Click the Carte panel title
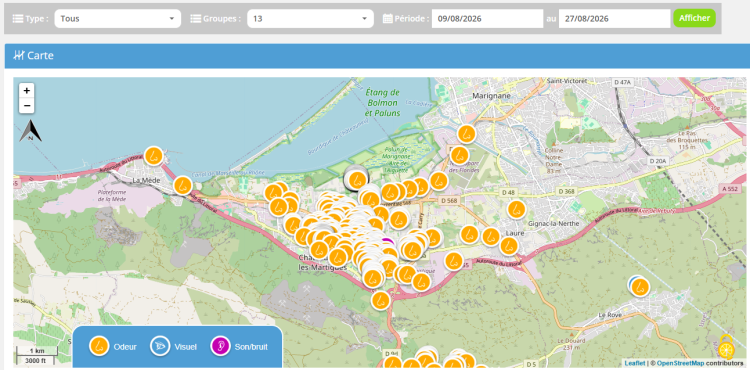This screenshot has width=750, height=370. (41, 55)
